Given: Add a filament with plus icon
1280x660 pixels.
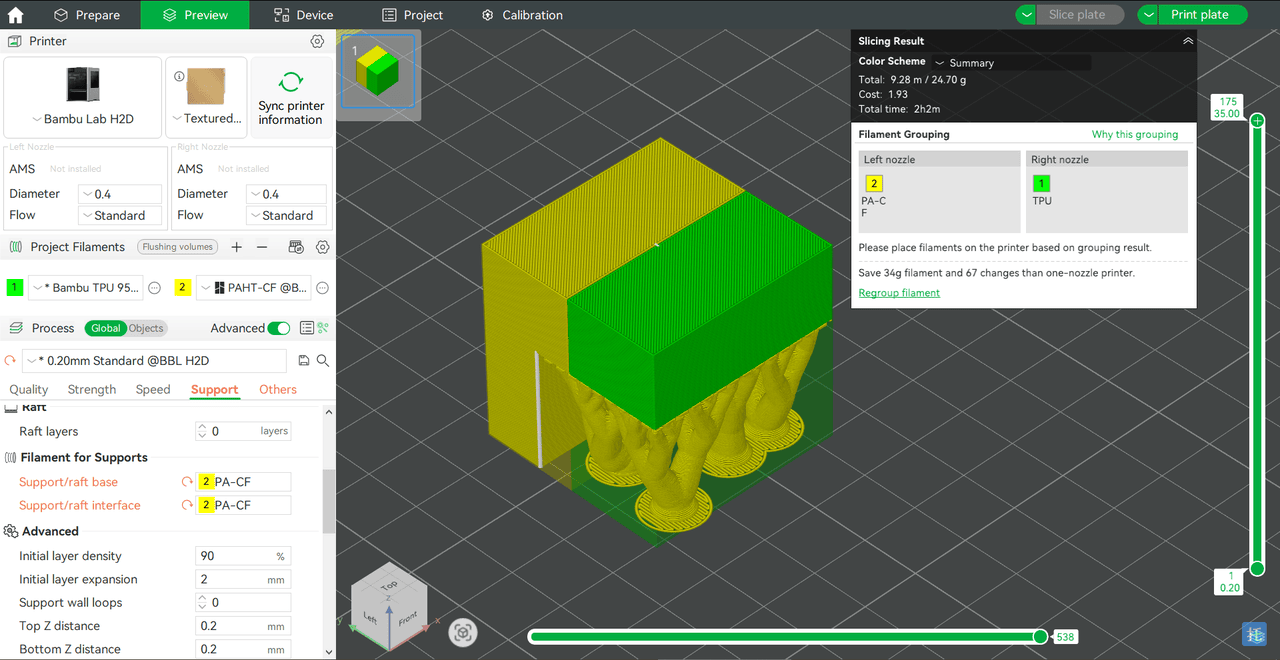Looking at the screenshot, I should click(x=237, y=247).
